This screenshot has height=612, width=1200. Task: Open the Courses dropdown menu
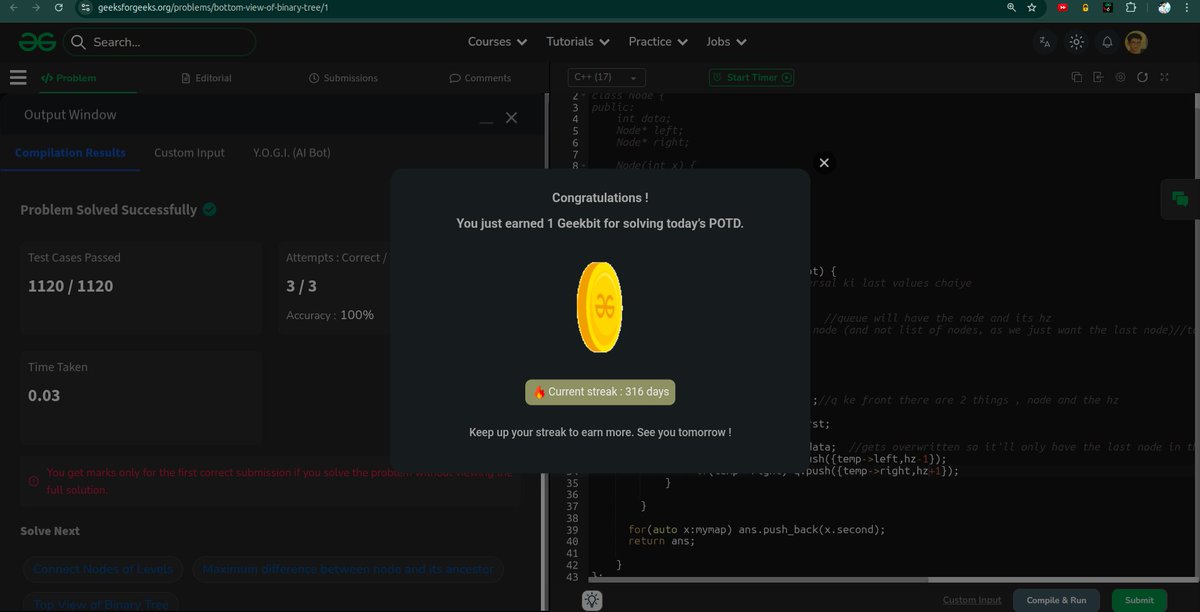(497, 42)
